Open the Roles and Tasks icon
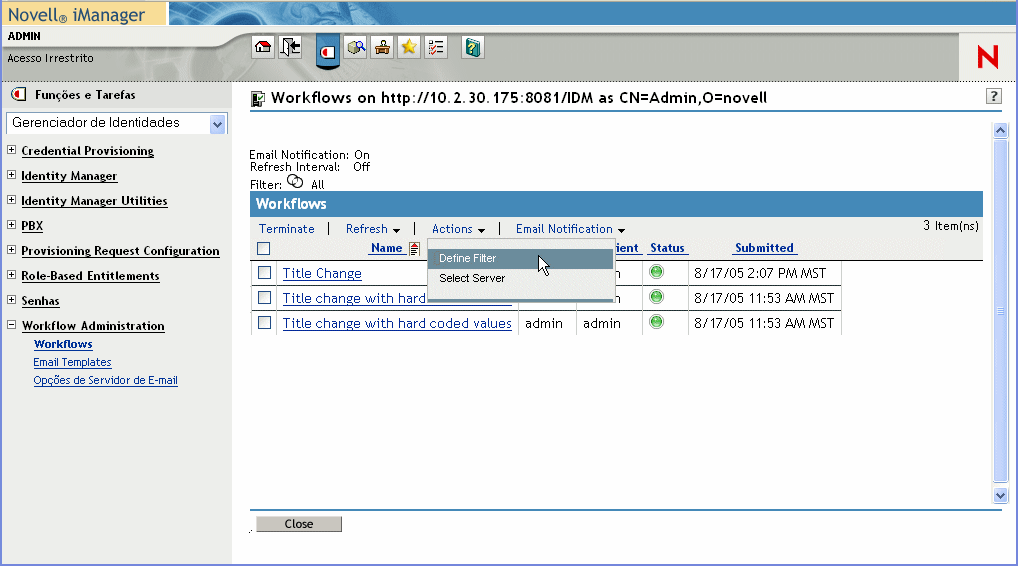Viewport: 1018px width, 566px height. tap(328, 51)
